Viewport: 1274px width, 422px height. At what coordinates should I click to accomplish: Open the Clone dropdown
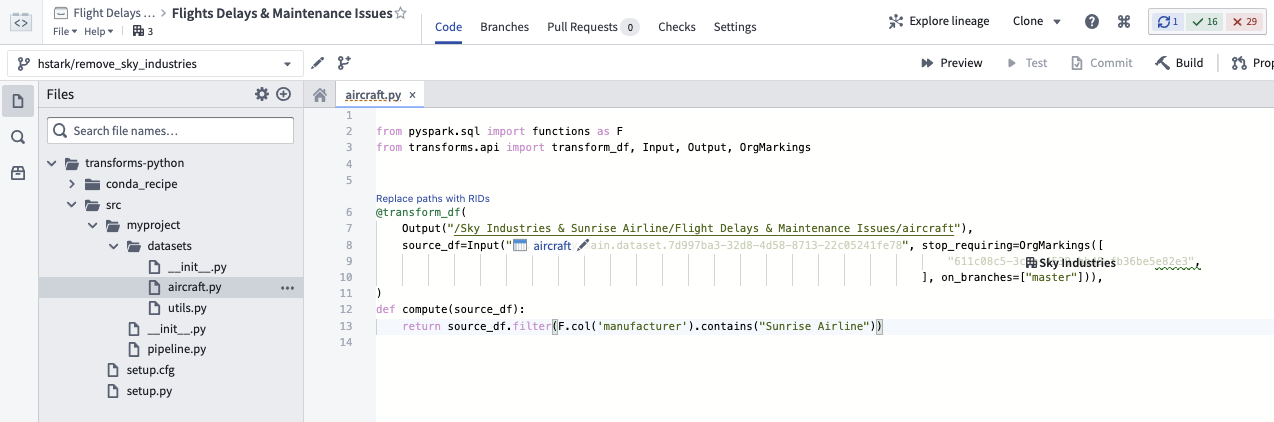coord(1036,21)
